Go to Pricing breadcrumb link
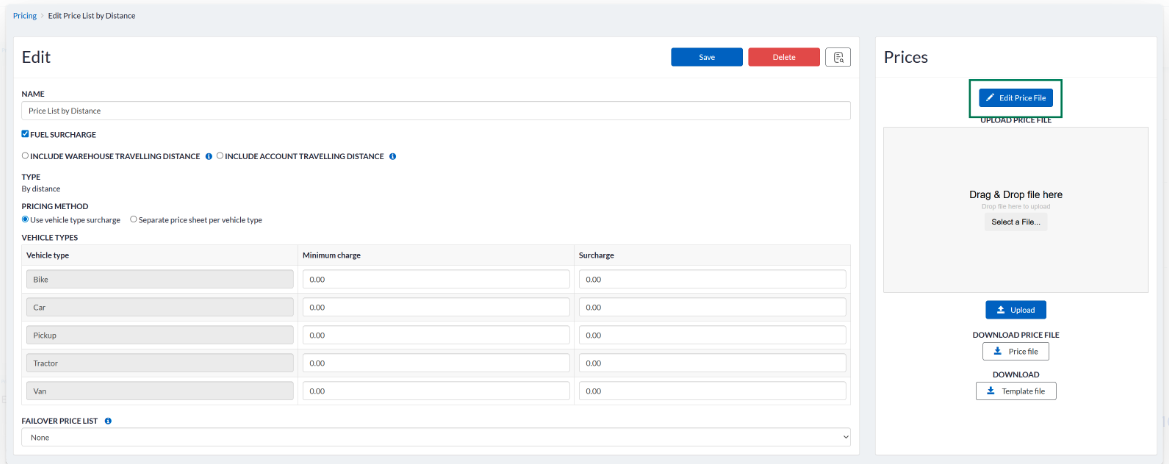1169x464 pixels. (x=25, y=15)
